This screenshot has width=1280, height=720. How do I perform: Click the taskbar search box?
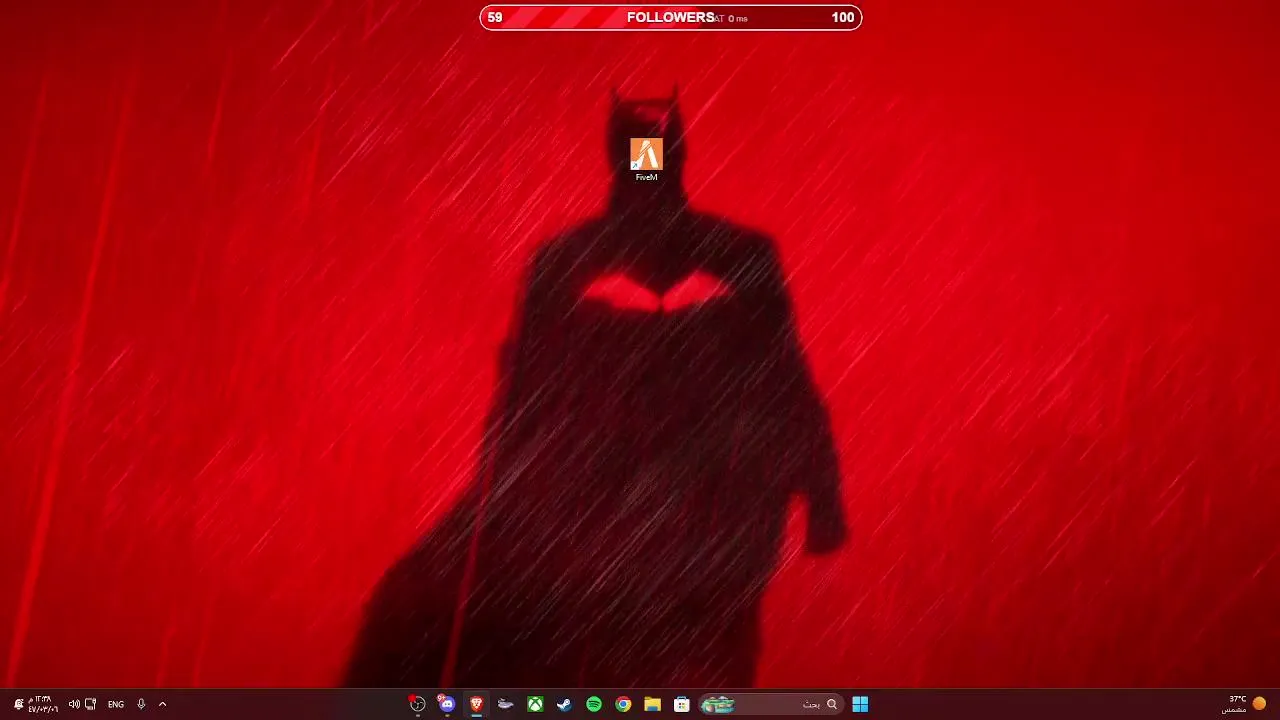point(769,704)
